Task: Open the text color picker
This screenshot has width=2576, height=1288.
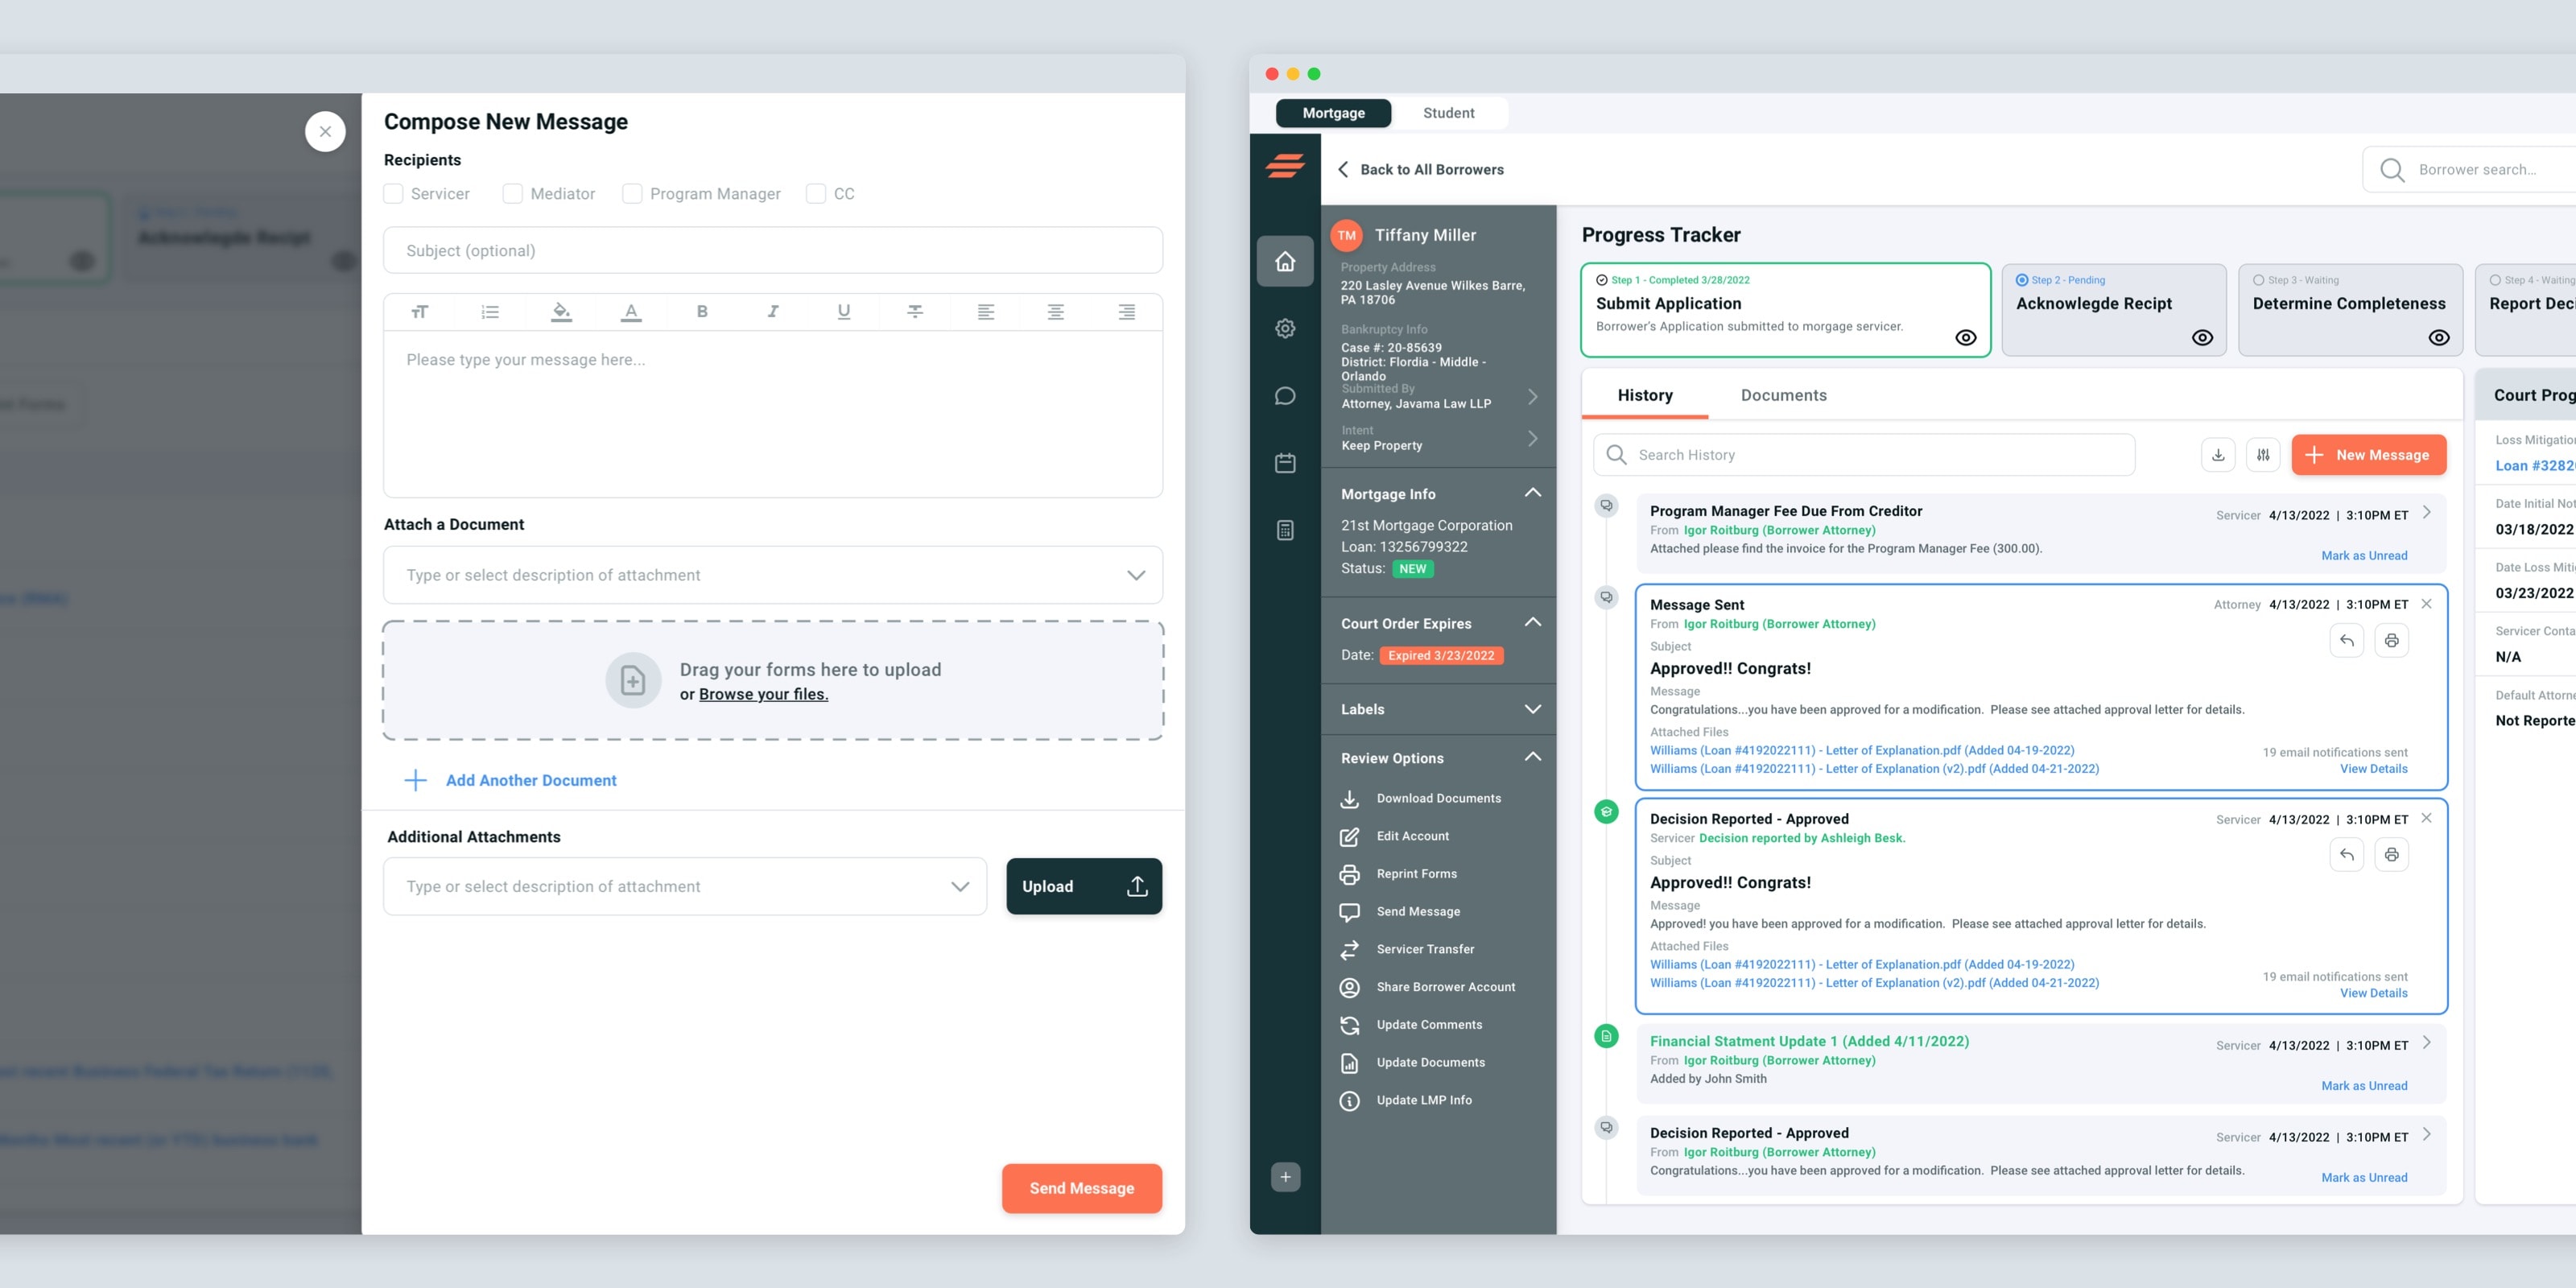Action: (x=631, y=312)
